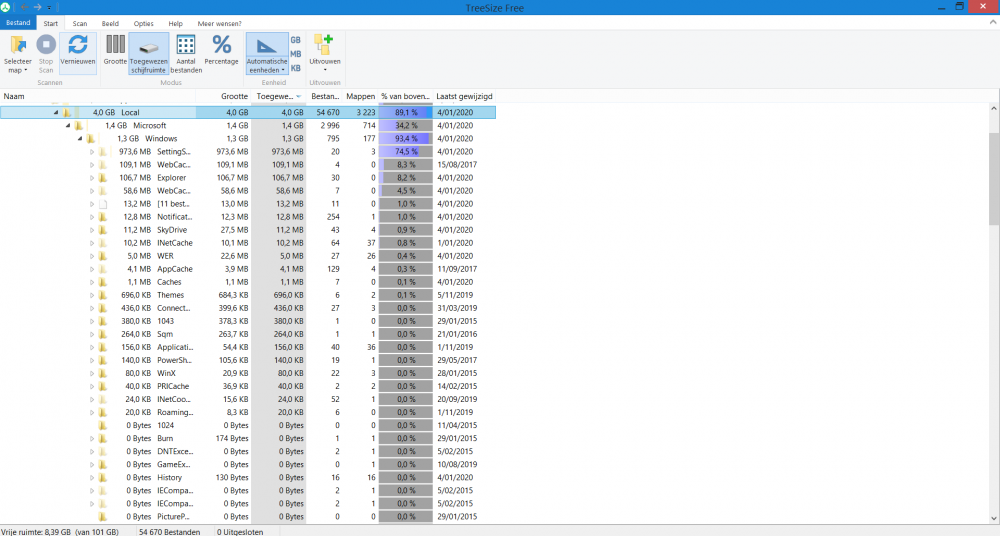Select the Grootte size mode icon
Image resolution: width=1000 pixels, height=536 pixels.
pyautogui.click(x=115, y=45)
